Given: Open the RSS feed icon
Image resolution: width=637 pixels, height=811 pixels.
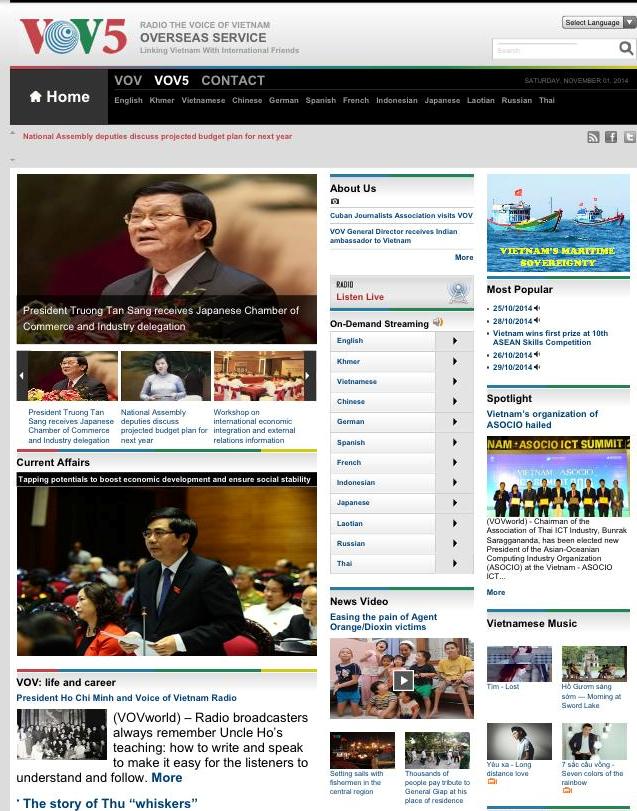Looking at the screenshot, I should pyautogui.click(x=593, y=137).
